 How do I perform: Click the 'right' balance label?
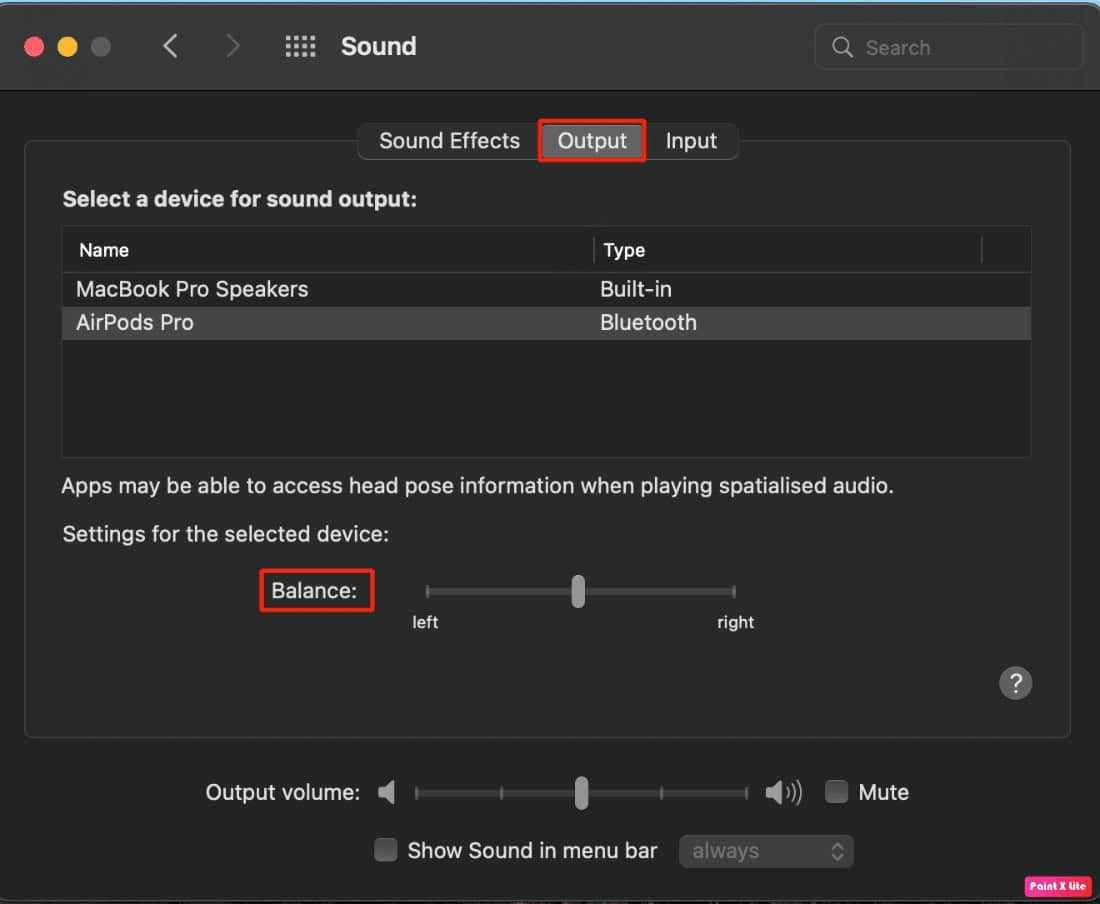735,622
